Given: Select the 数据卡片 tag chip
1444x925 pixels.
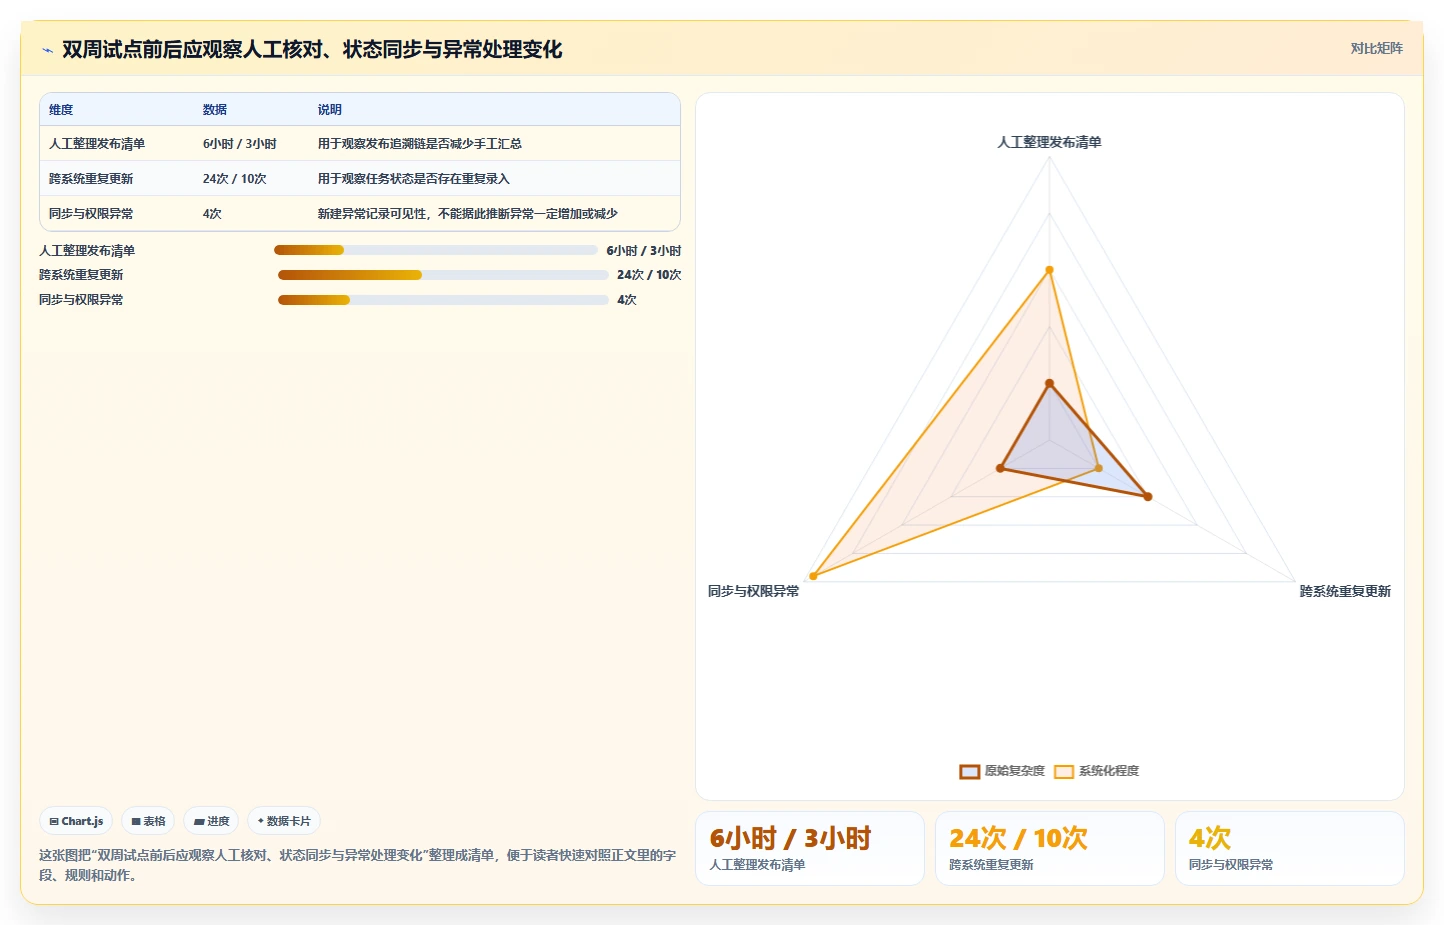Looking at the screenshot, I should tap(284, 821).
